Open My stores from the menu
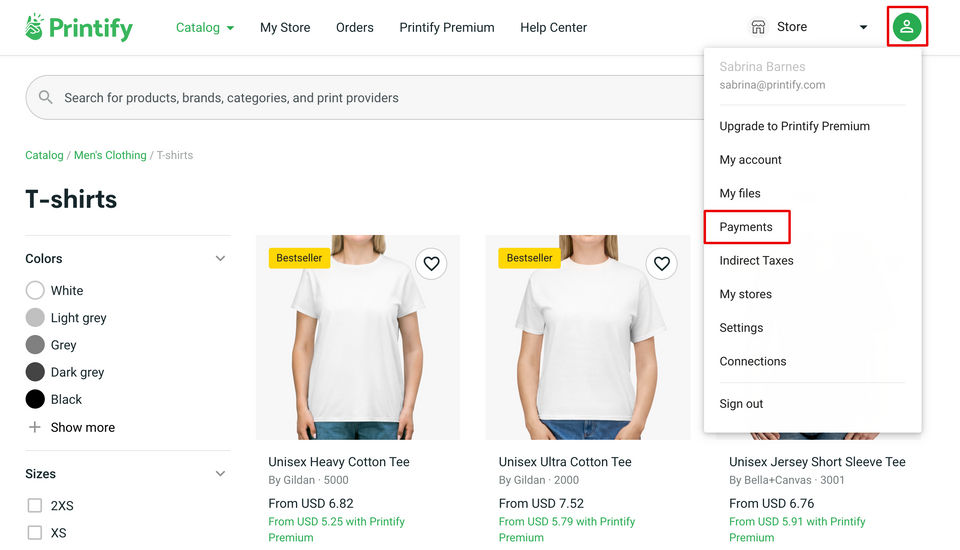The image size is (960, 550). click(745, 294)
